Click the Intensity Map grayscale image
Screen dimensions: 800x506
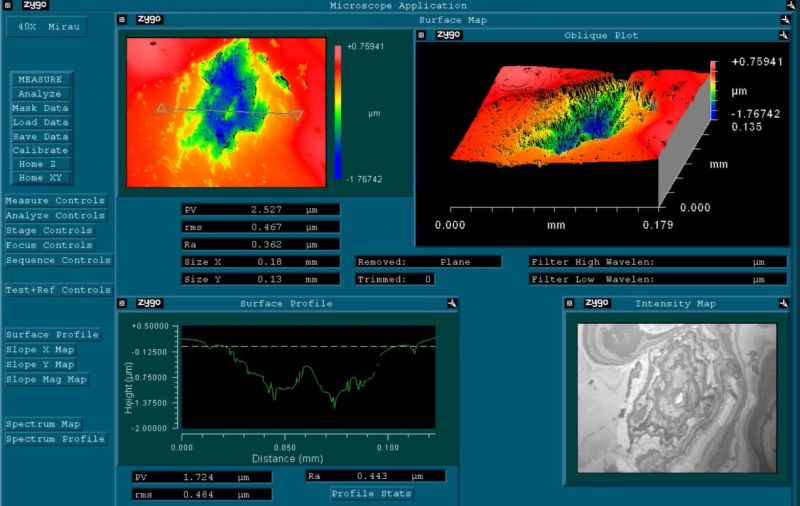677,397
